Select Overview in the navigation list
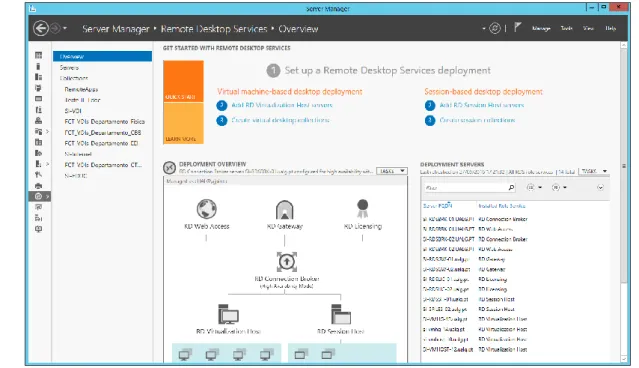Viewport: 639px width, 368px height. (x=102, y=57)
